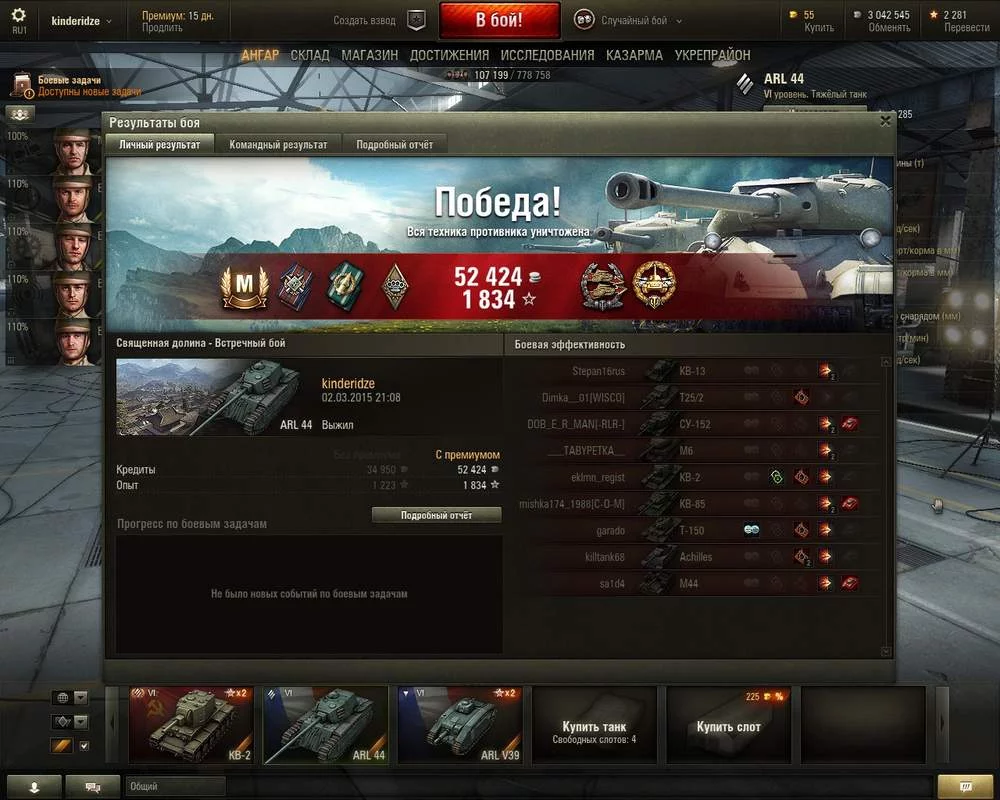1000x800 pixels.
Task: Open the settings gear icon
Action: 19,15
